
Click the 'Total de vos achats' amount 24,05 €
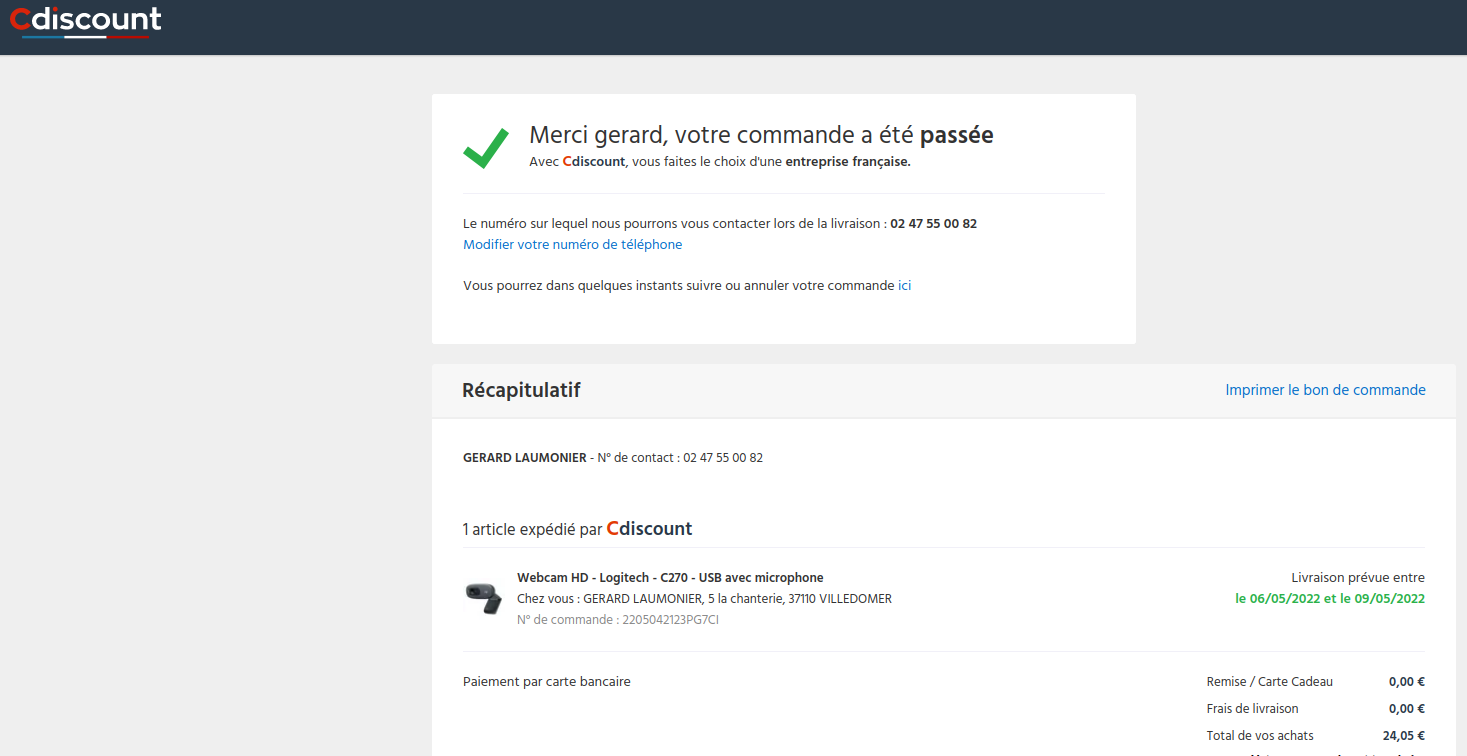click(x=1403, y=736)
